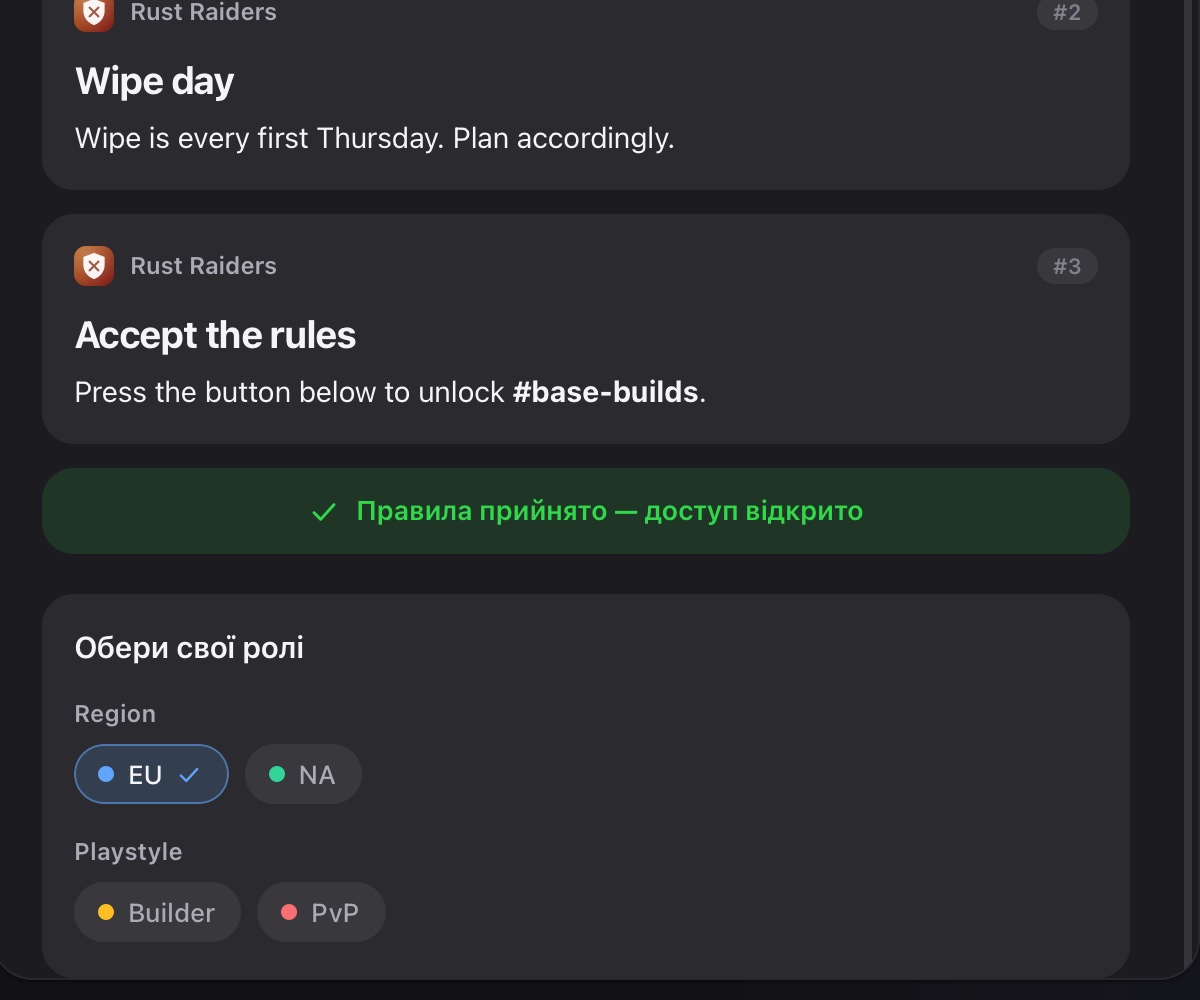Click the Правила прийнято confirmation banner

click(586, 511)
